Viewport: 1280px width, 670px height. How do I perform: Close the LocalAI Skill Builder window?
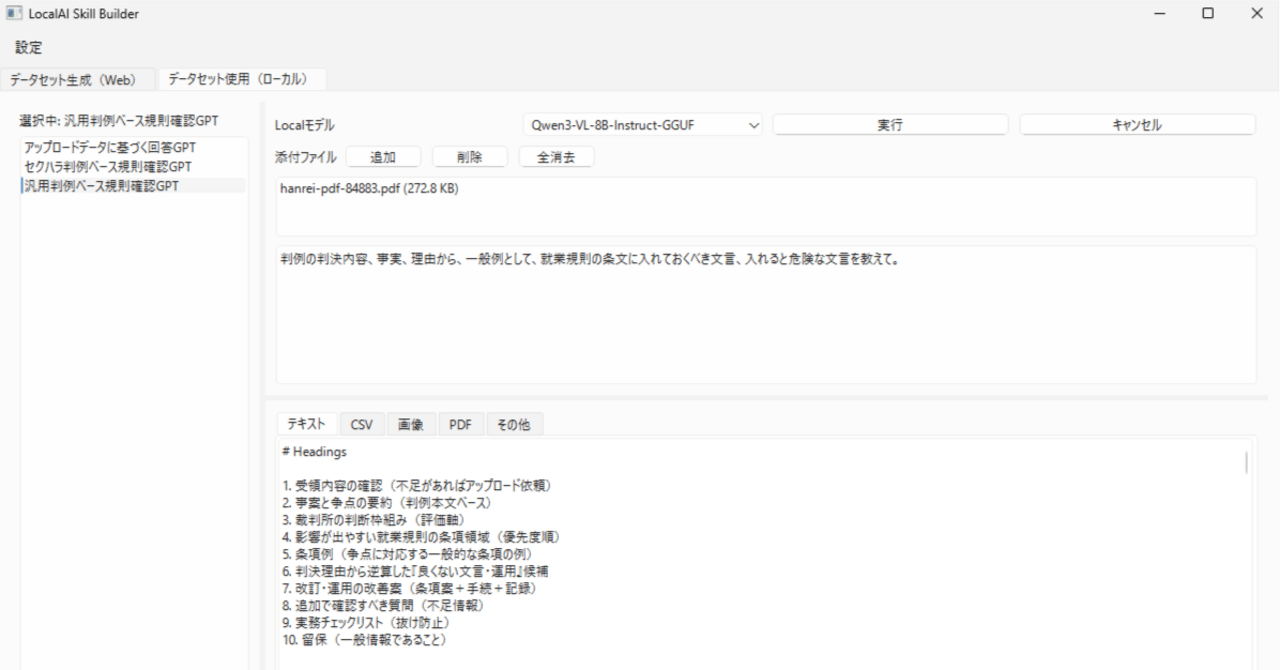1256,14
